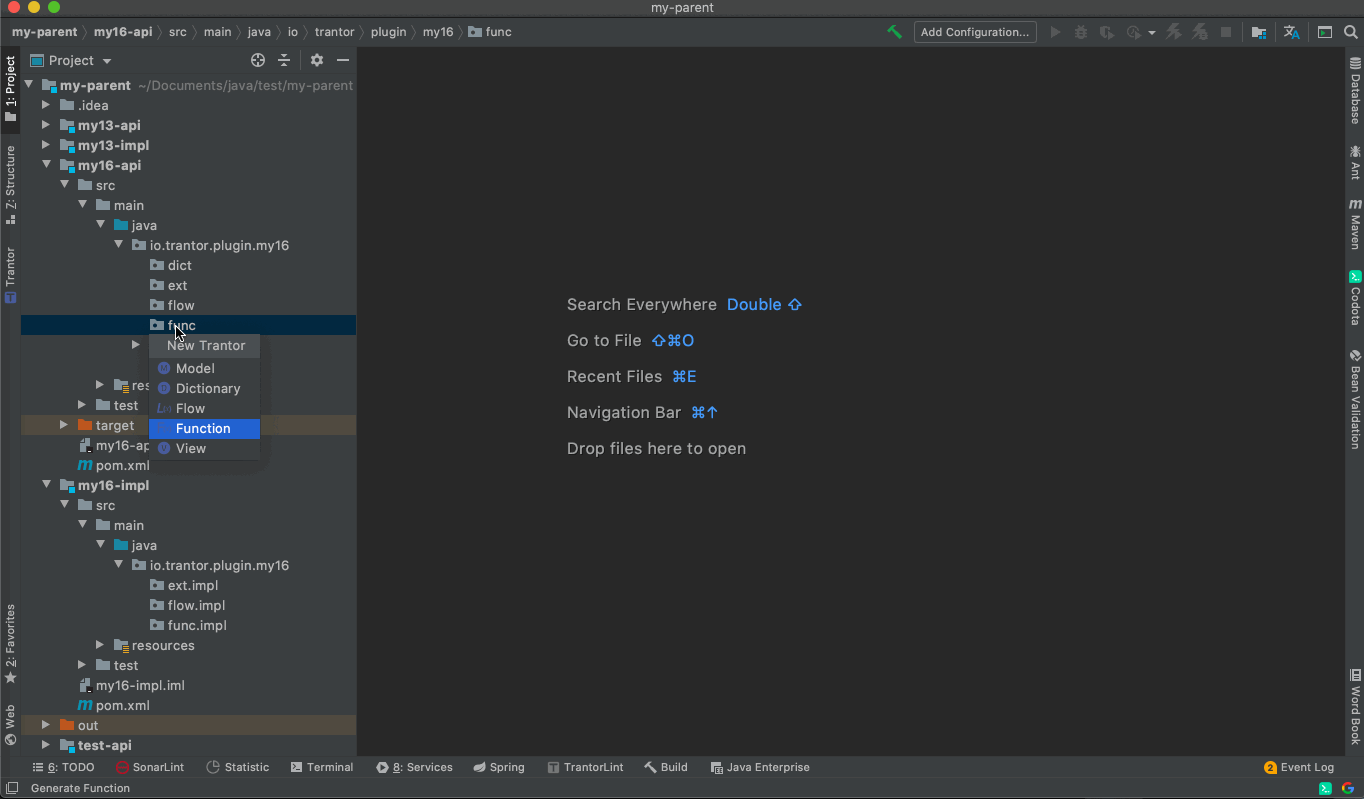The height and width of the screenshot is (799, 1364).
Task: Click the Build Project hammer icon
Action: click(x=894, y=32)
